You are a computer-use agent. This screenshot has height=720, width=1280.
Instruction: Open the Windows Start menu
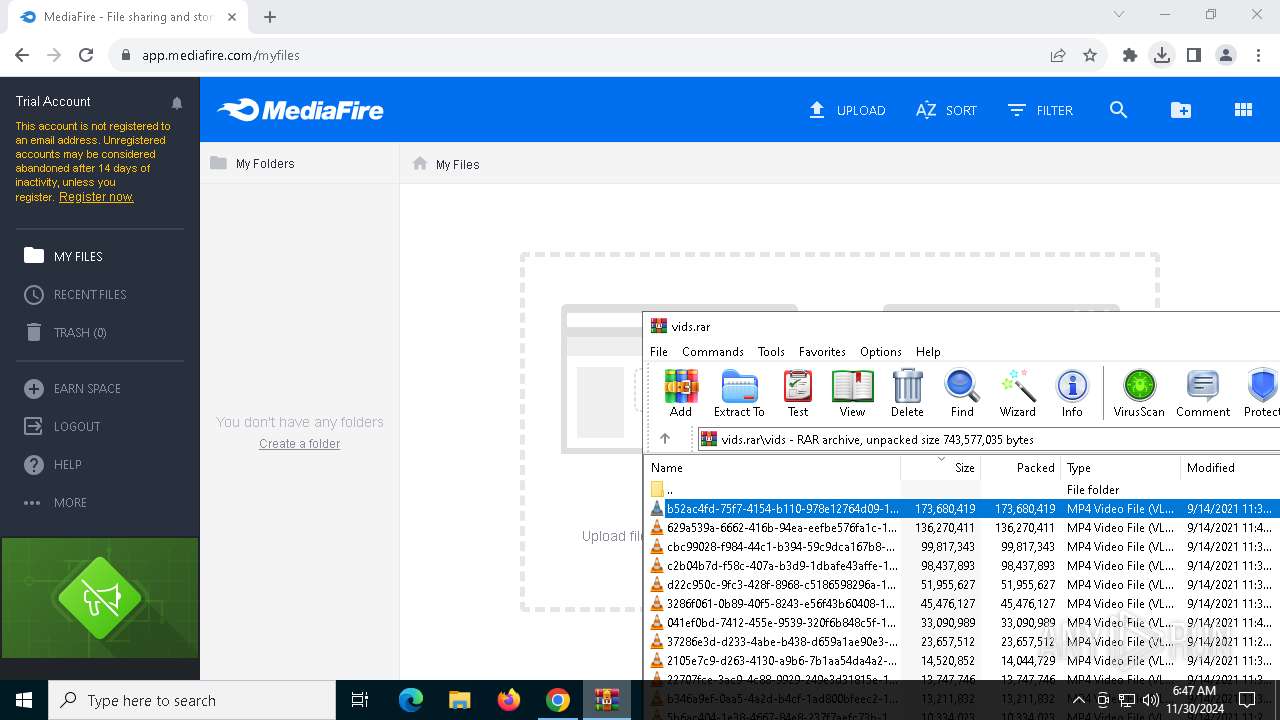click(x=24, y=700)
